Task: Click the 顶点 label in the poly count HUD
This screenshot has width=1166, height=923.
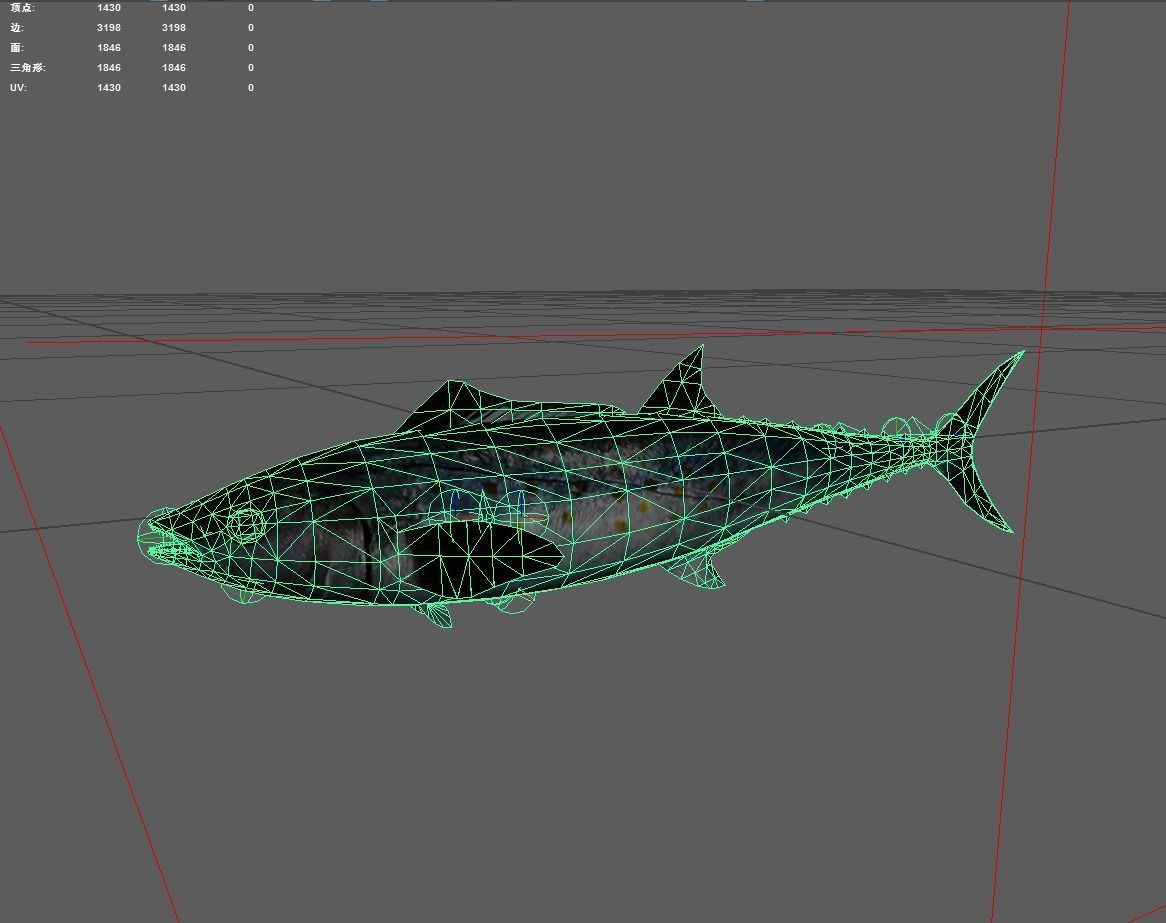Action: 22,7
